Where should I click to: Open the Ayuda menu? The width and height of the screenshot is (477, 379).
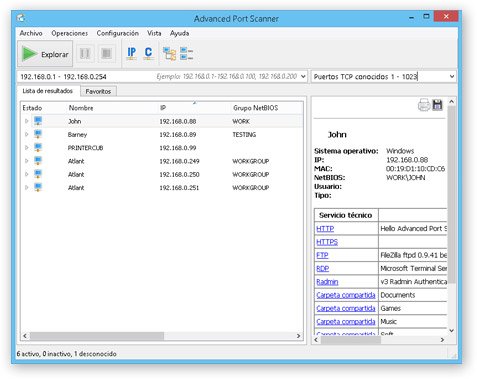(179, 33)
